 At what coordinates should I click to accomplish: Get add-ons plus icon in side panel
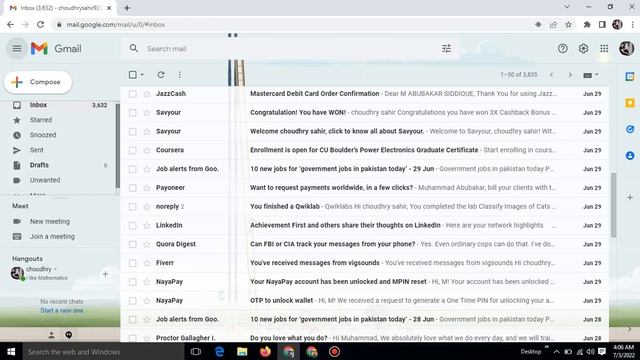630,197
